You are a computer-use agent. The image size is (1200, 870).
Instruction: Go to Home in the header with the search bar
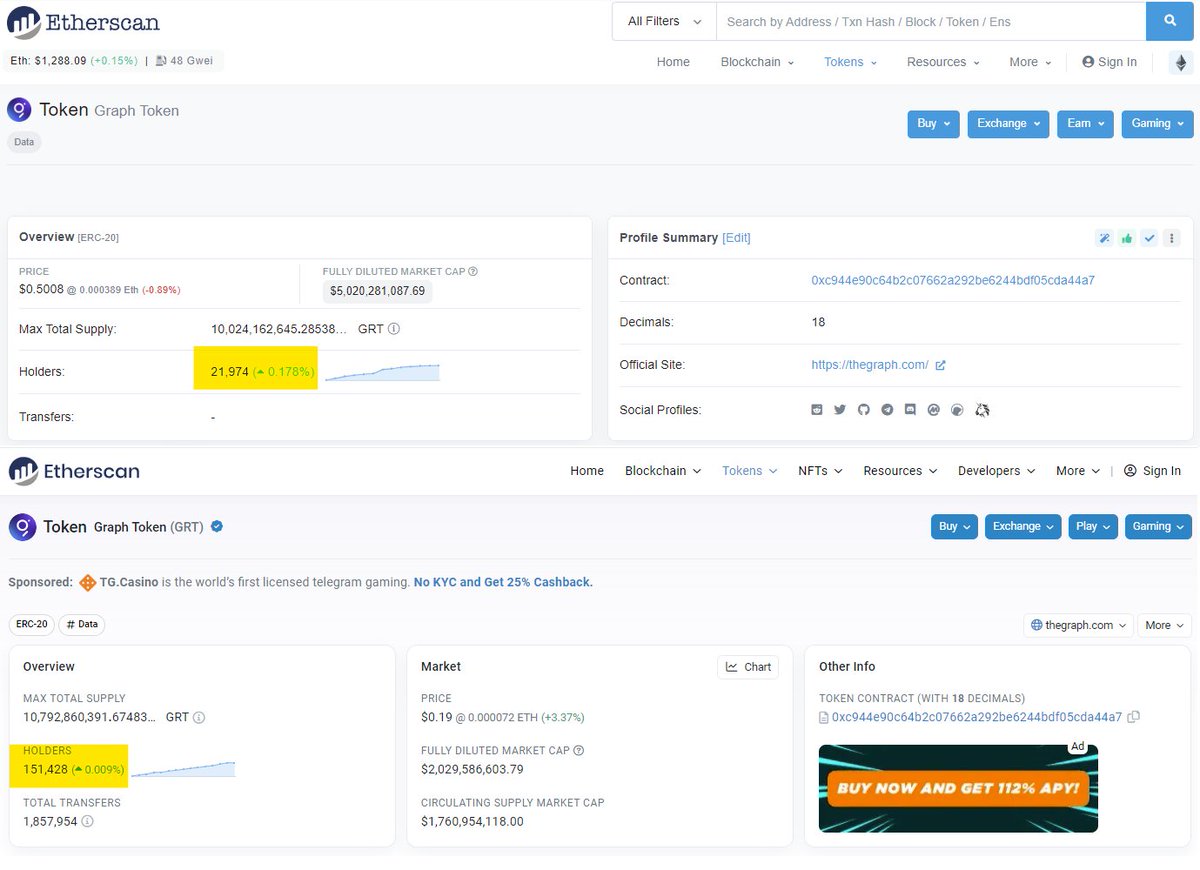(x=673, y=62)
